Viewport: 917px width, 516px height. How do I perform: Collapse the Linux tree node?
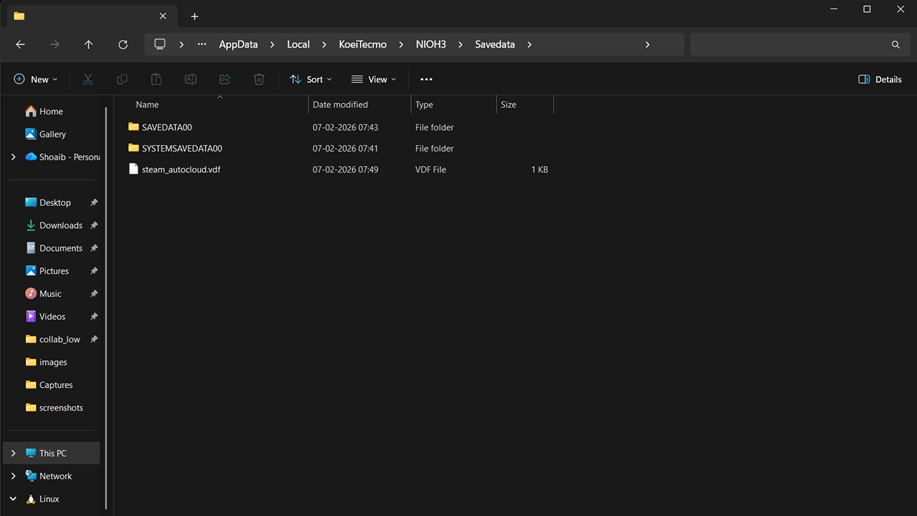(x=13, y=499)
